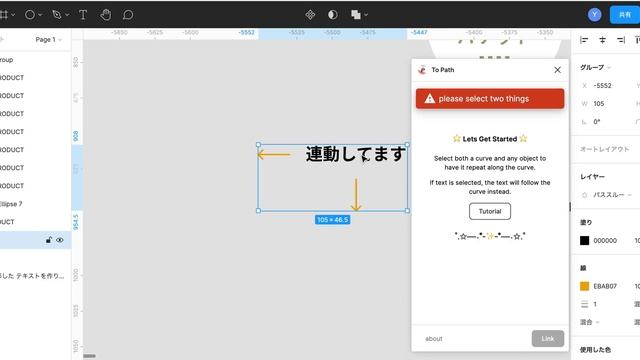Click the レイヤー section header
This screenshot has height=360, width=640.
point(592,177)
